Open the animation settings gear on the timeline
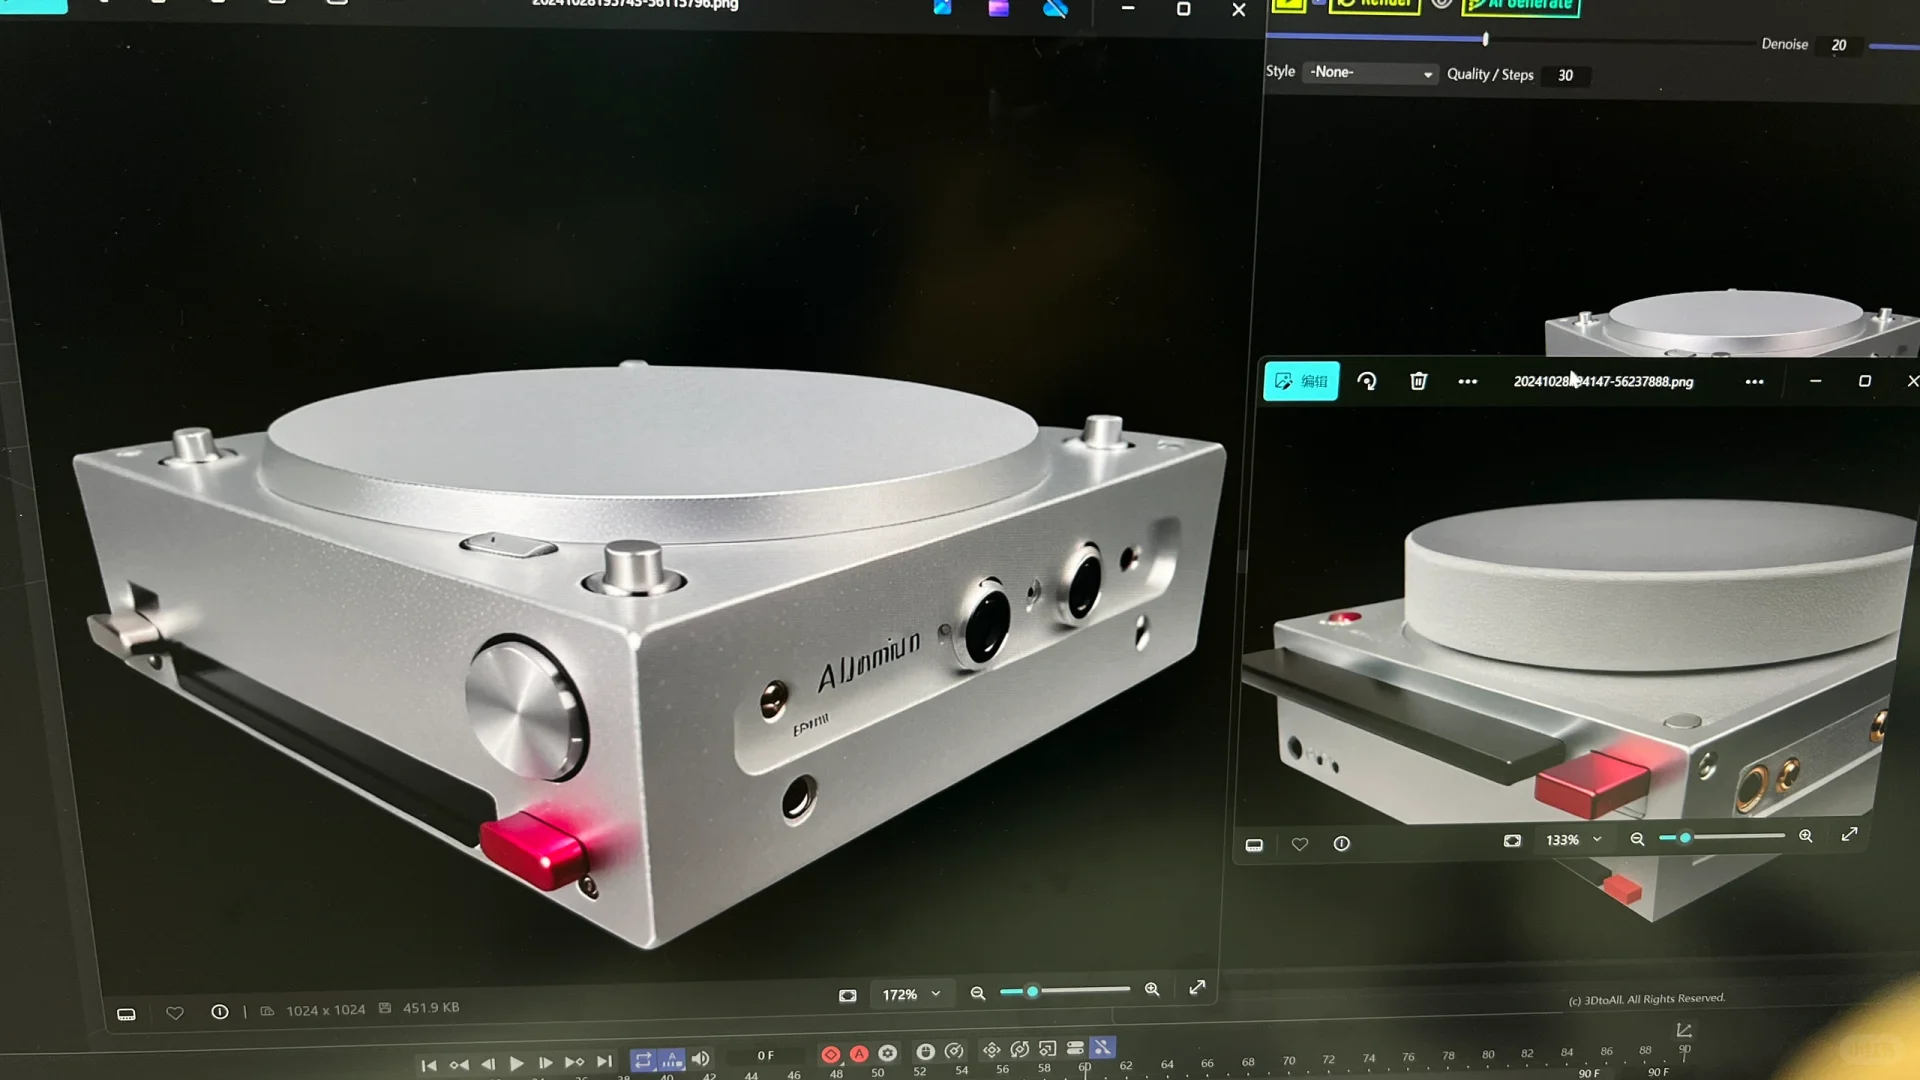Screen dimensions: 1920x1080 887,1053
